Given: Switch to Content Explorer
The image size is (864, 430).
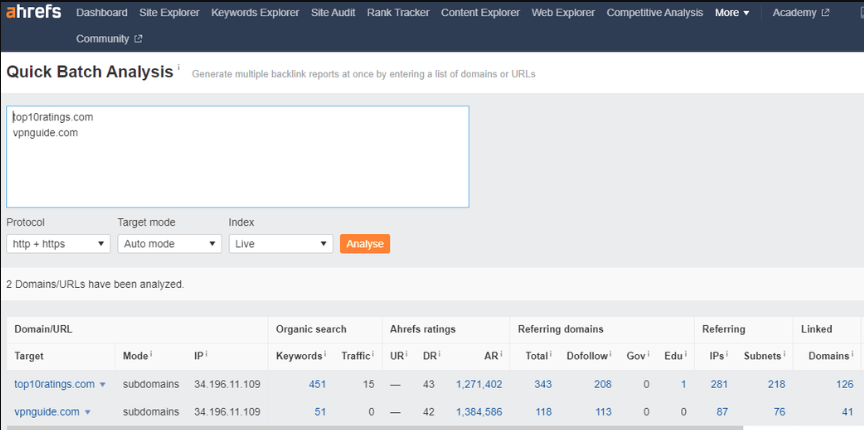Looking at the screenshot, I should coord(480,12).
